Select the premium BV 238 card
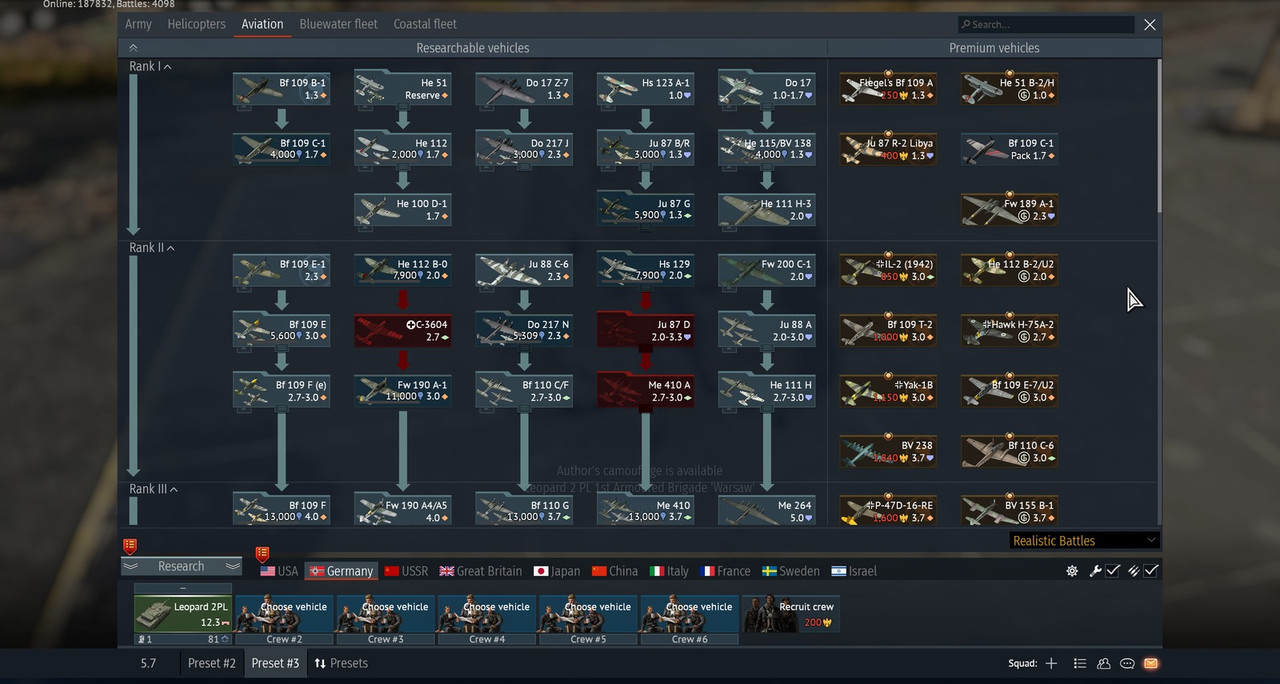This screenshot has height=684, width=1280. (x=888, y=452)
